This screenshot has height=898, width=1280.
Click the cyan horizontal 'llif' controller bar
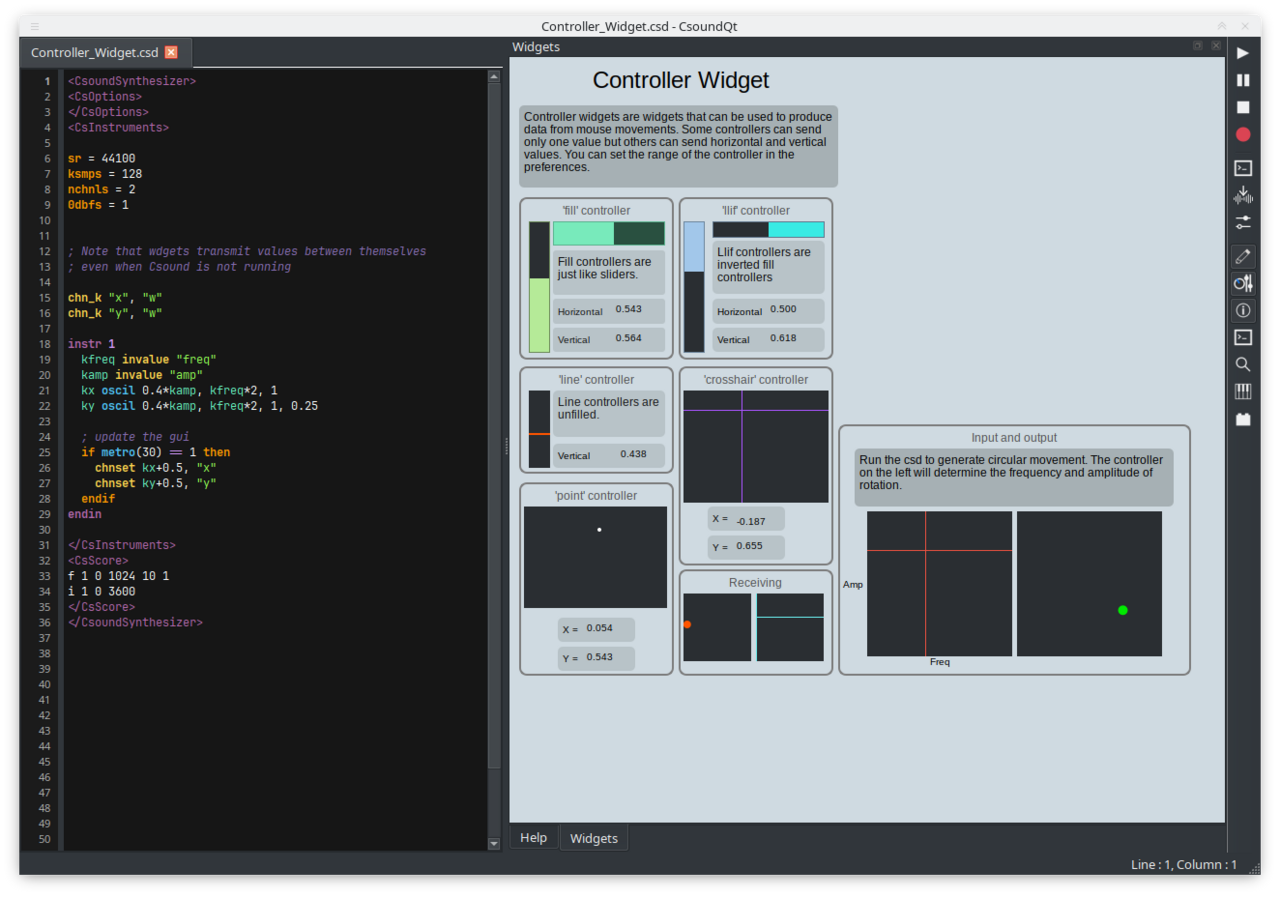pyautogui.click(x=768, y=230)
